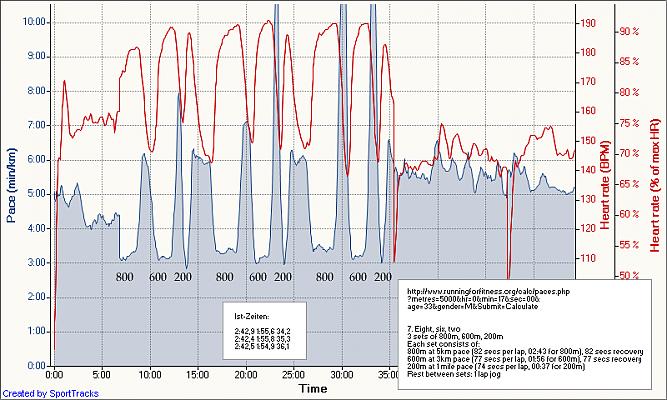Click the 65 % max HR axis value
The height and width of the screenshot is (400, 667).
coord(629,184)
